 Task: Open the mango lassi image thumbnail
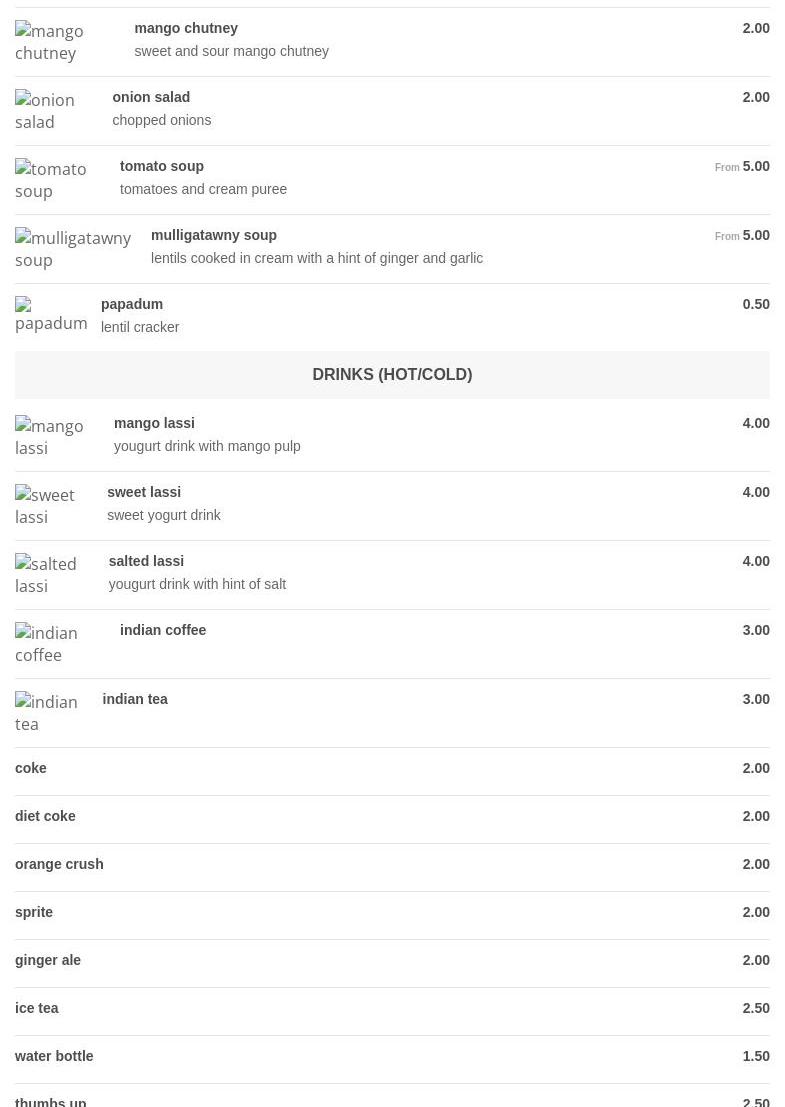click(x=49, y=436)
